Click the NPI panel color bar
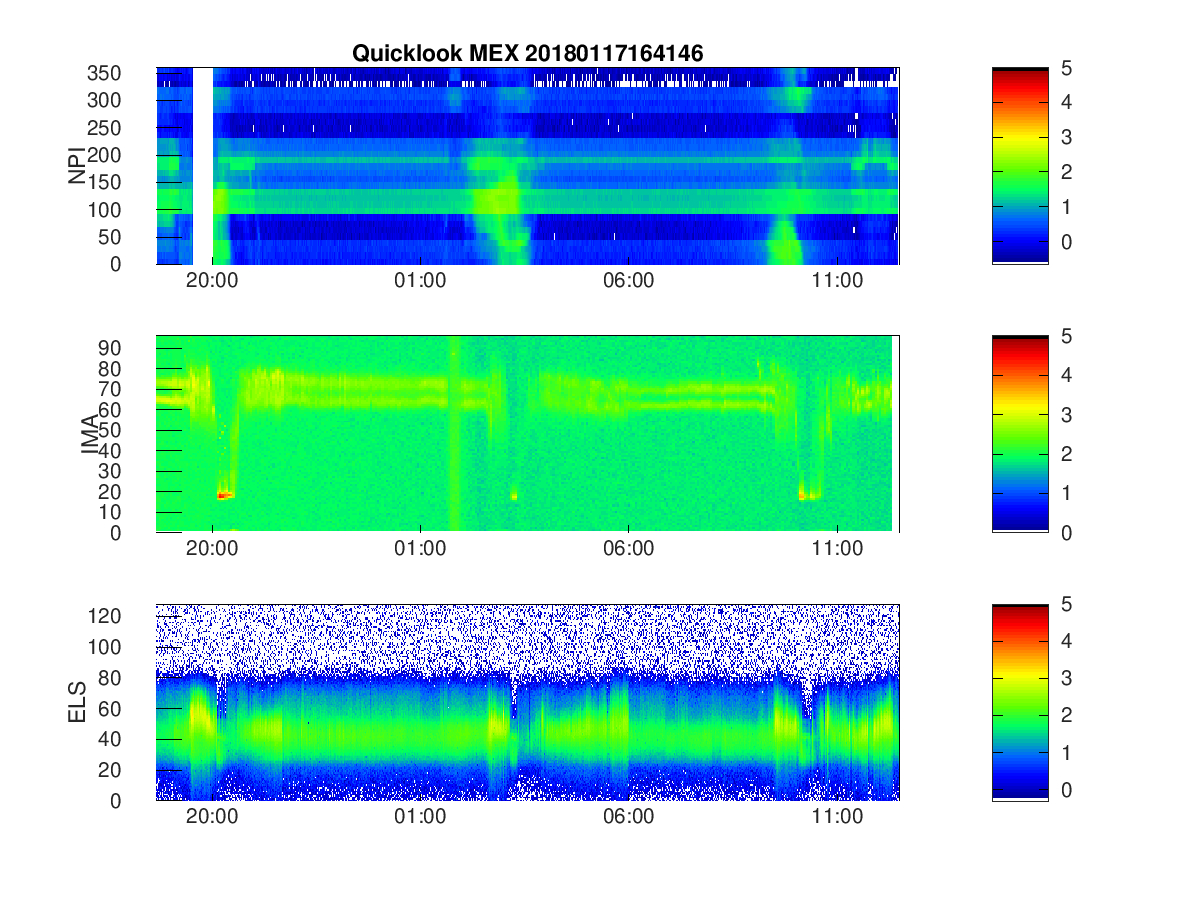1200x900 pixels. coord(1020,166)
